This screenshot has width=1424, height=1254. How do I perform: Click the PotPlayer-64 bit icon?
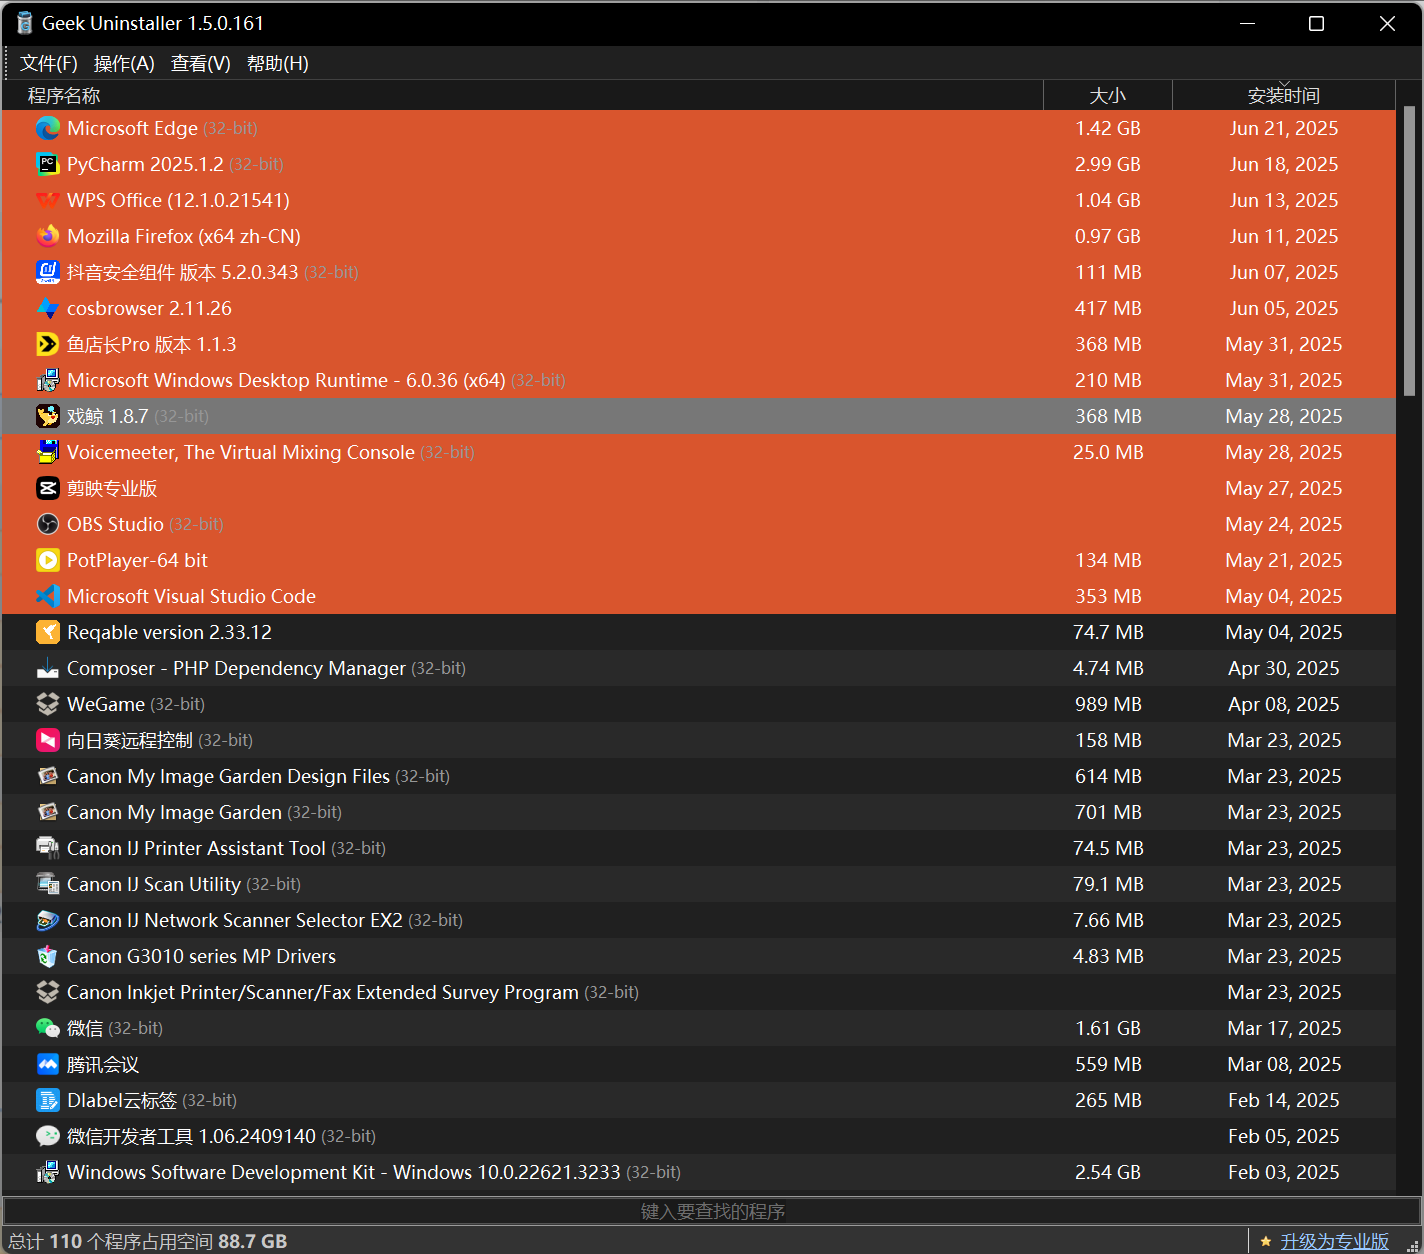[x=48, y=560]
